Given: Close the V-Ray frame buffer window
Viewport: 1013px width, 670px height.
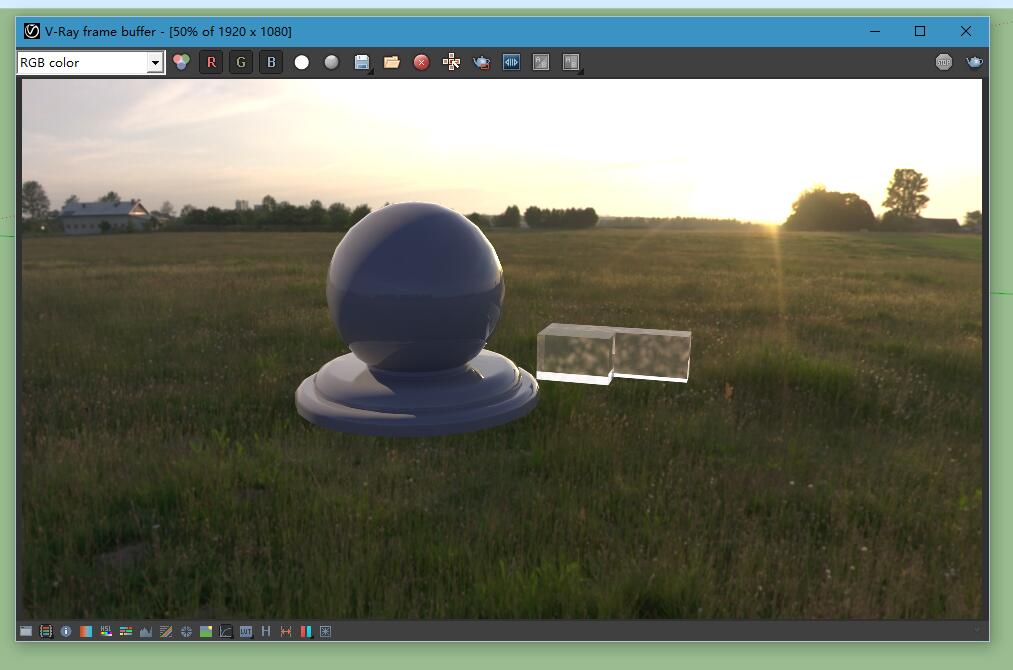Looking at the screenshot, I should pos(966,31).
